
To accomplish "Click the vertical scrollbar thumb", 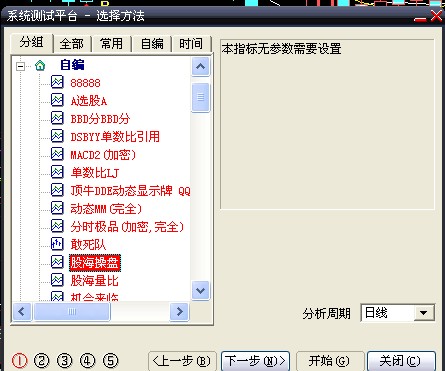I will click(x=201, y=97).
